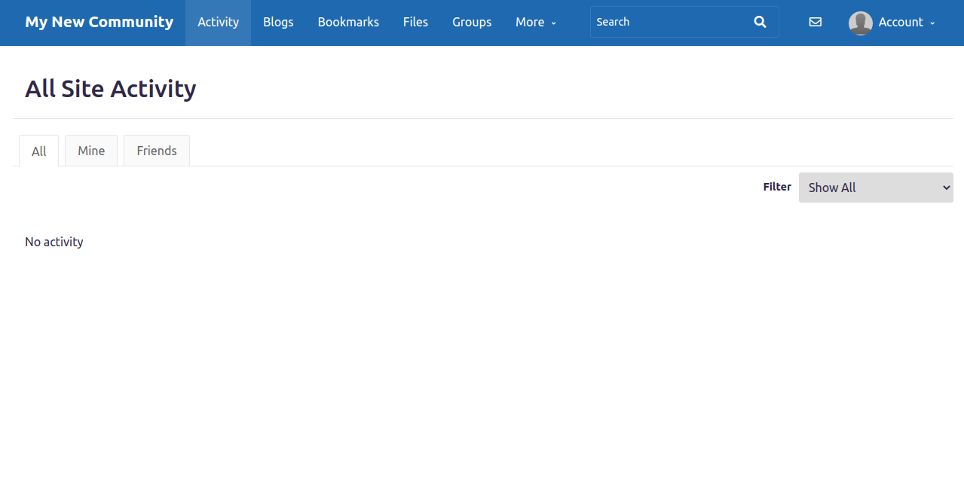
Task: Go to Activity in top navigation
Action: tap(218, 22)
